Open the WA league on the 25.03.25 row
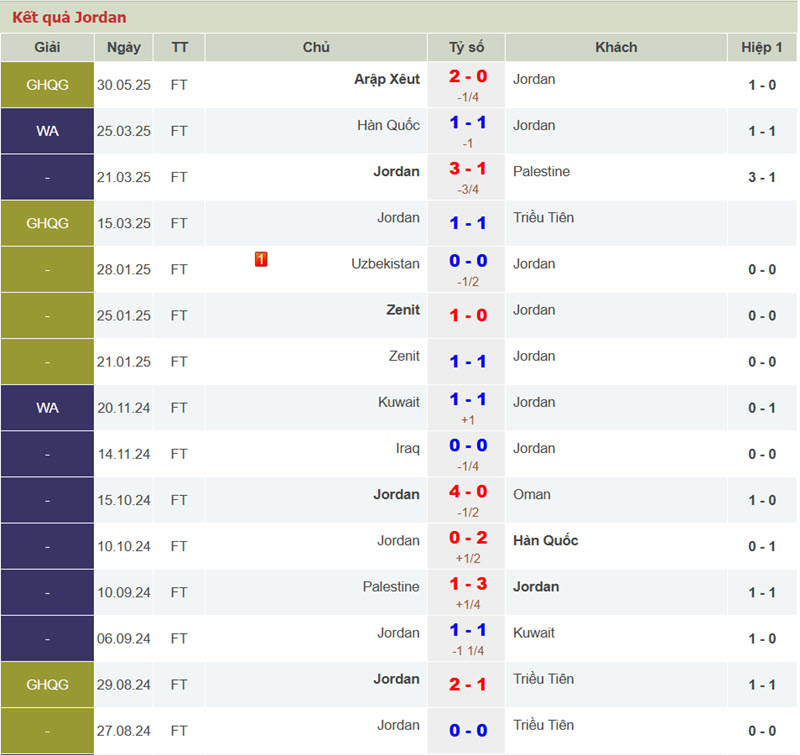800x755 pixels. 47,131
